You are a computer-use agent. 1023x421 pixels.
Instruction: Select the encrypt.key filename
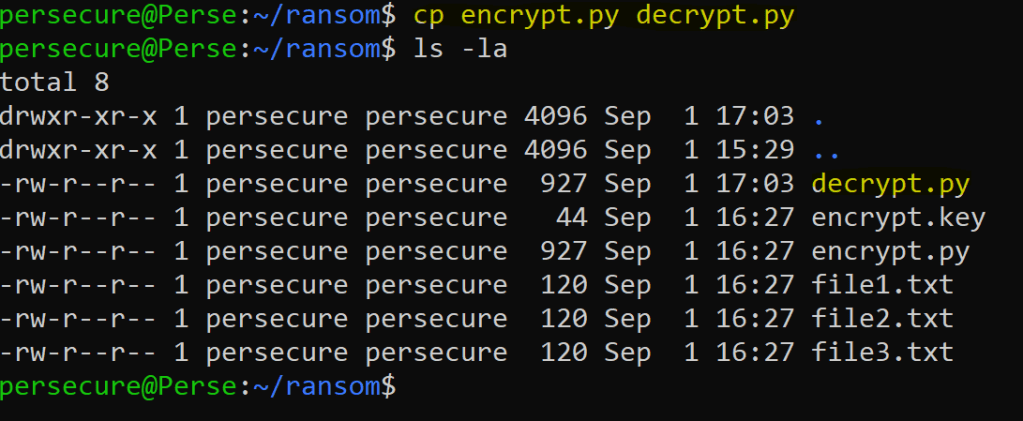(x=899, y=218)
